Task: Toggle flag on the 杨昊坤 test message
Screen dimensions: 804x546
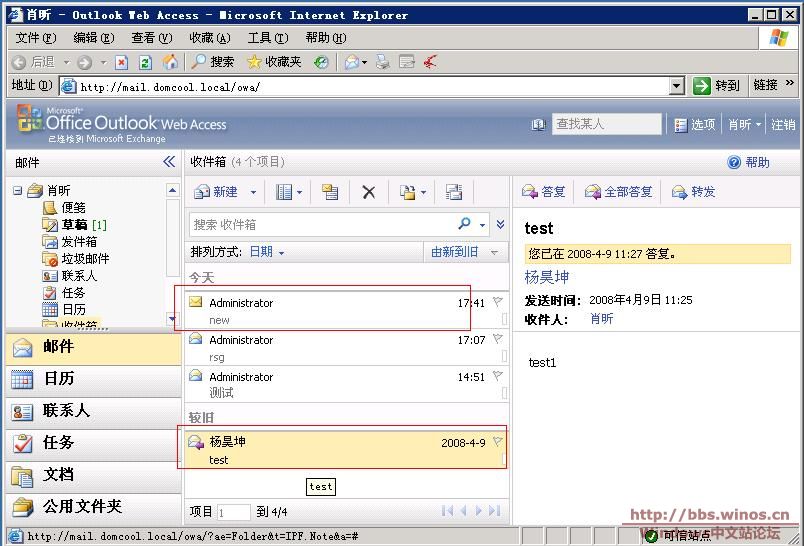Action: 498,442
